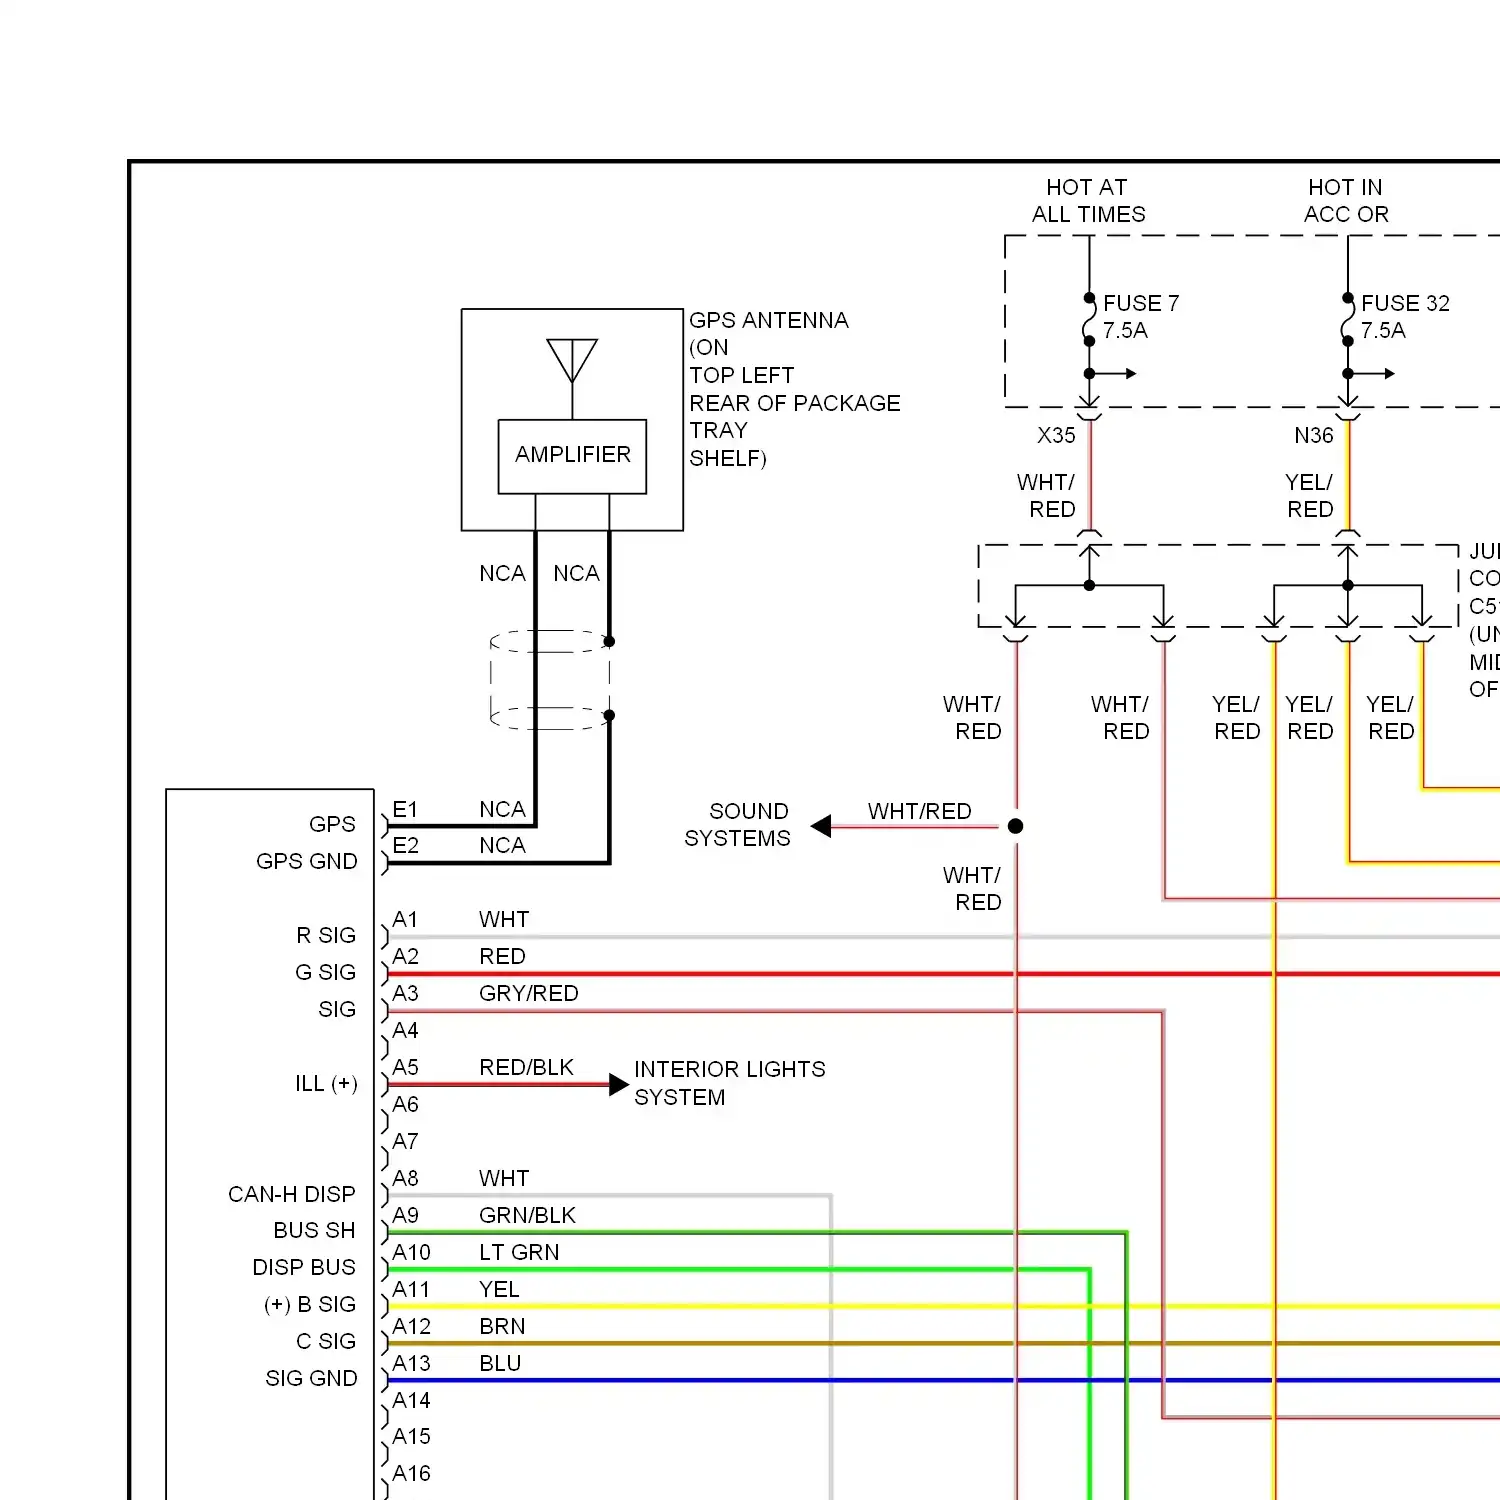Screen dimensions: 1500x1500
Task: Click the black arrowhead pointing to SOUND SYSTEMS
Action: (x=821, y=826)
